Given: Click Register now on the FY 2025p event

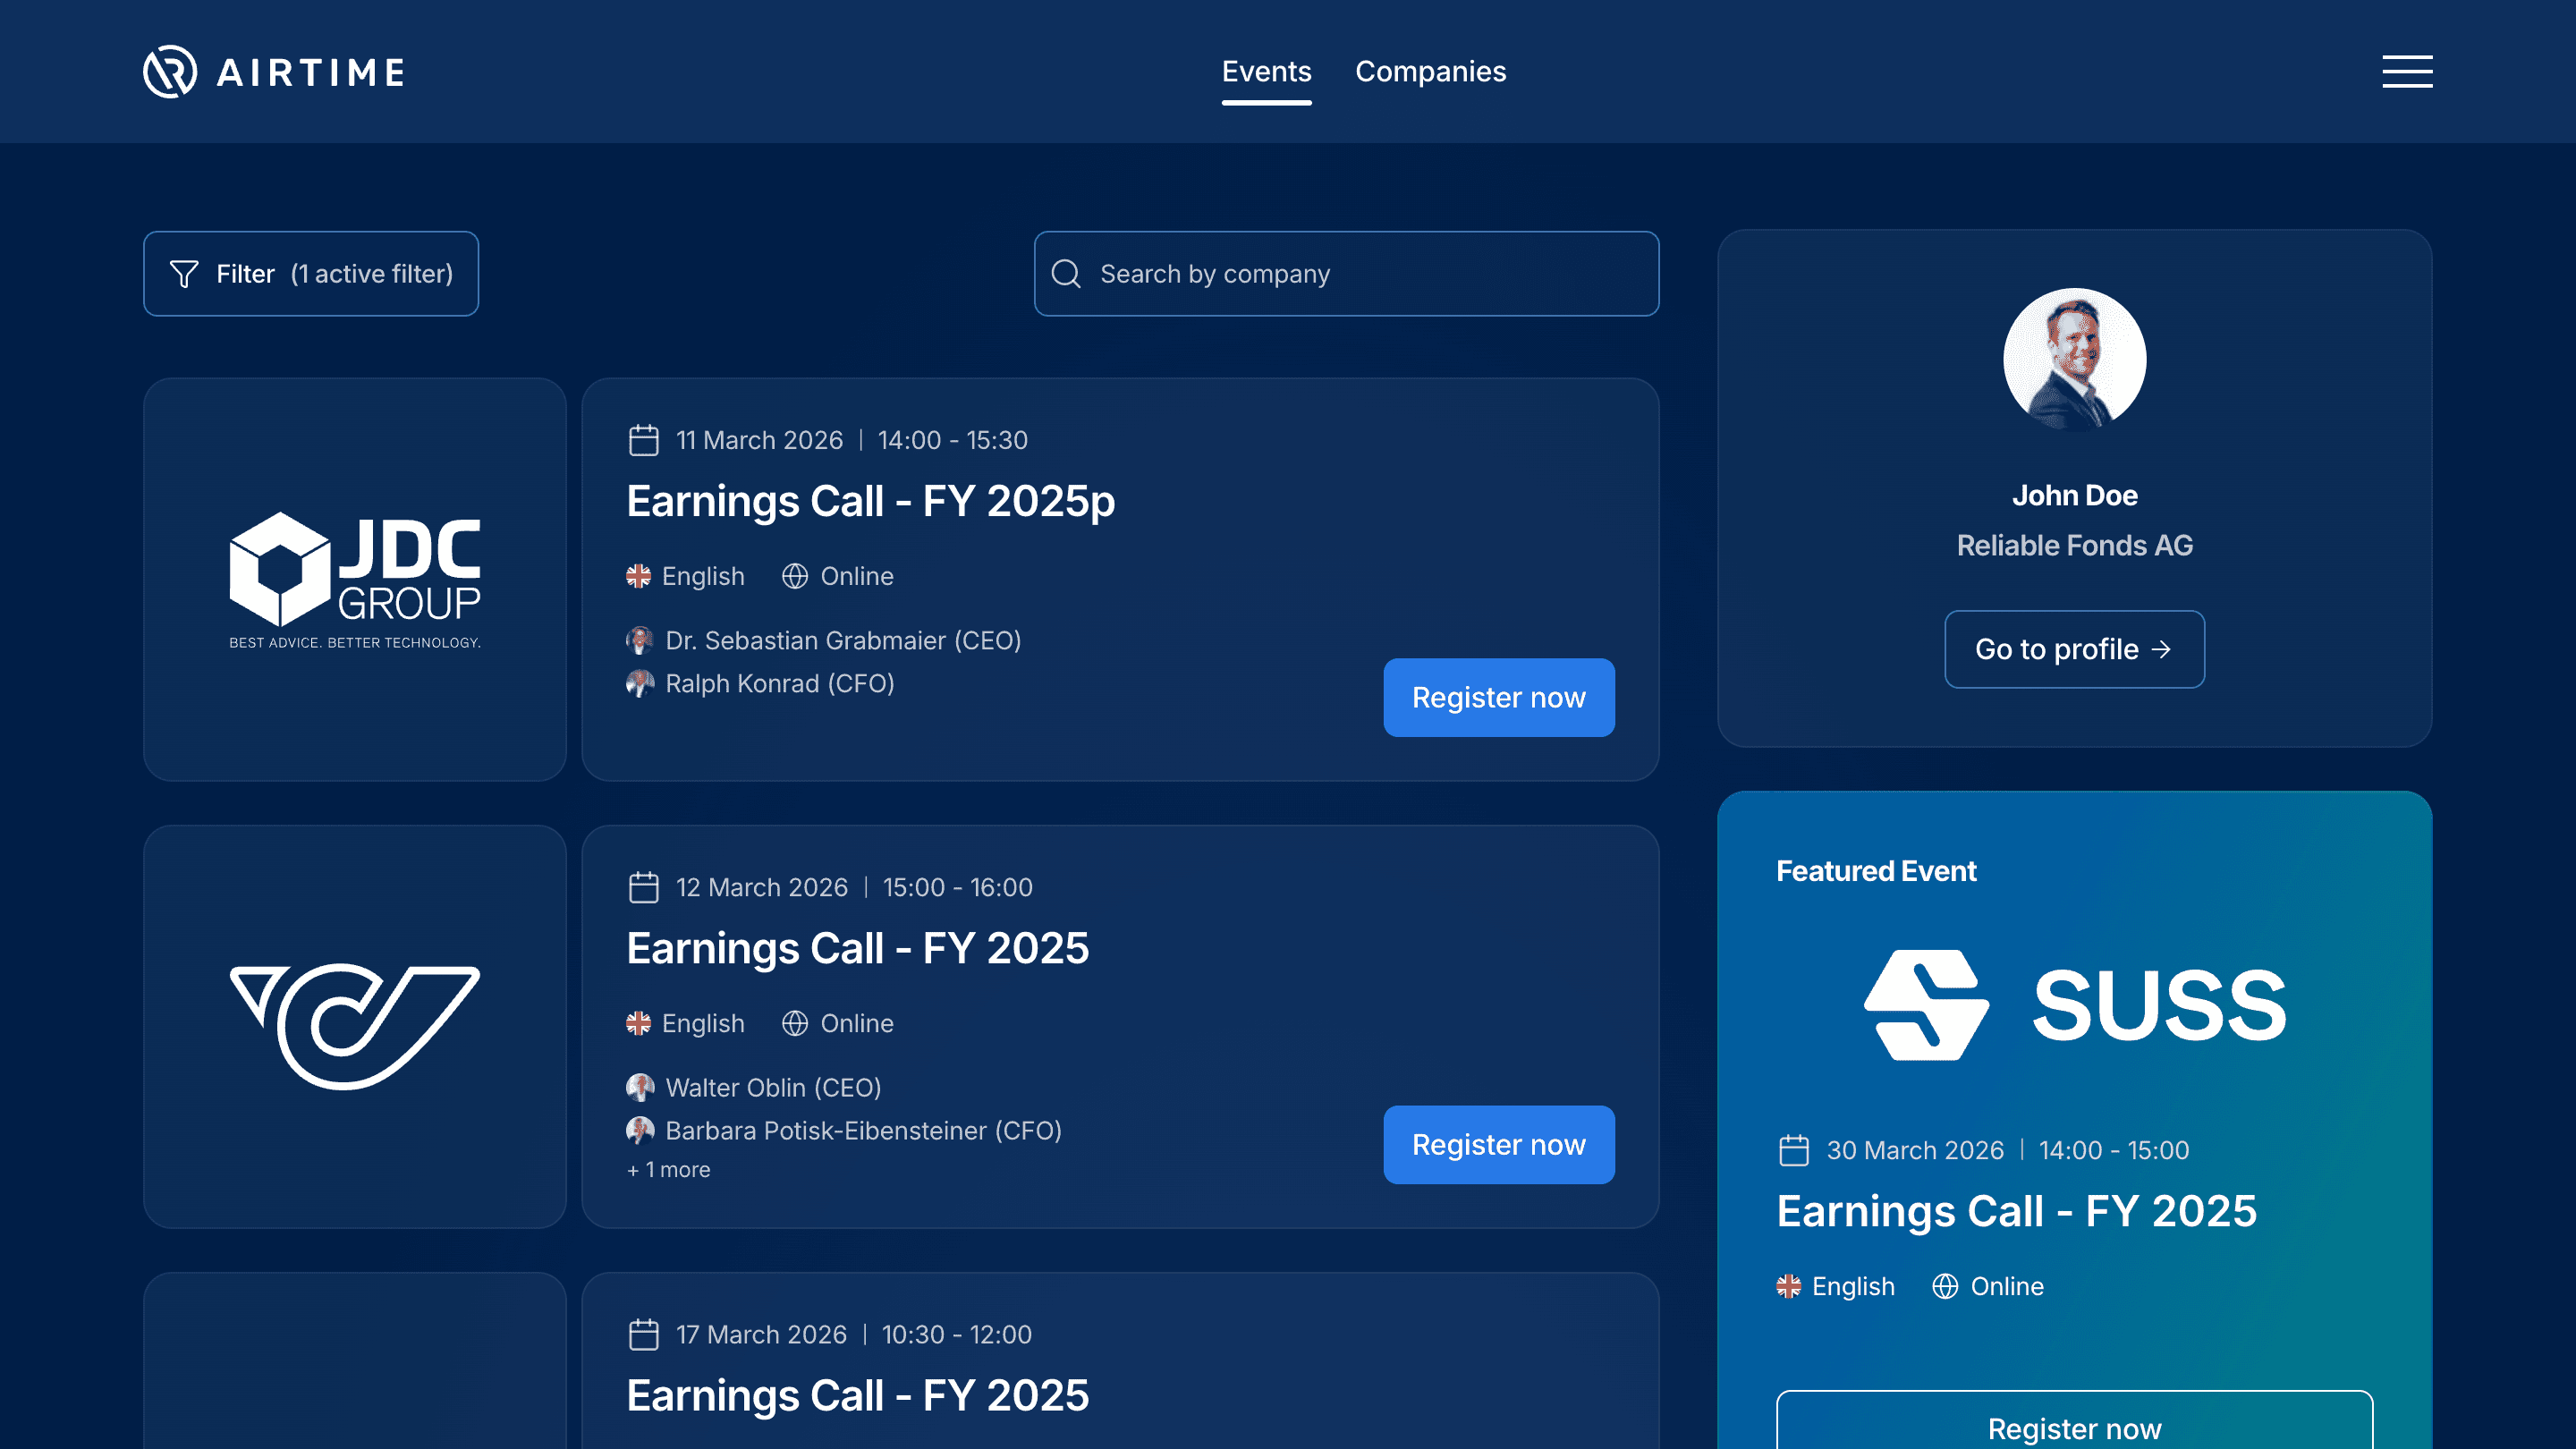Looking at the screenshot, I should [1498, 698].
